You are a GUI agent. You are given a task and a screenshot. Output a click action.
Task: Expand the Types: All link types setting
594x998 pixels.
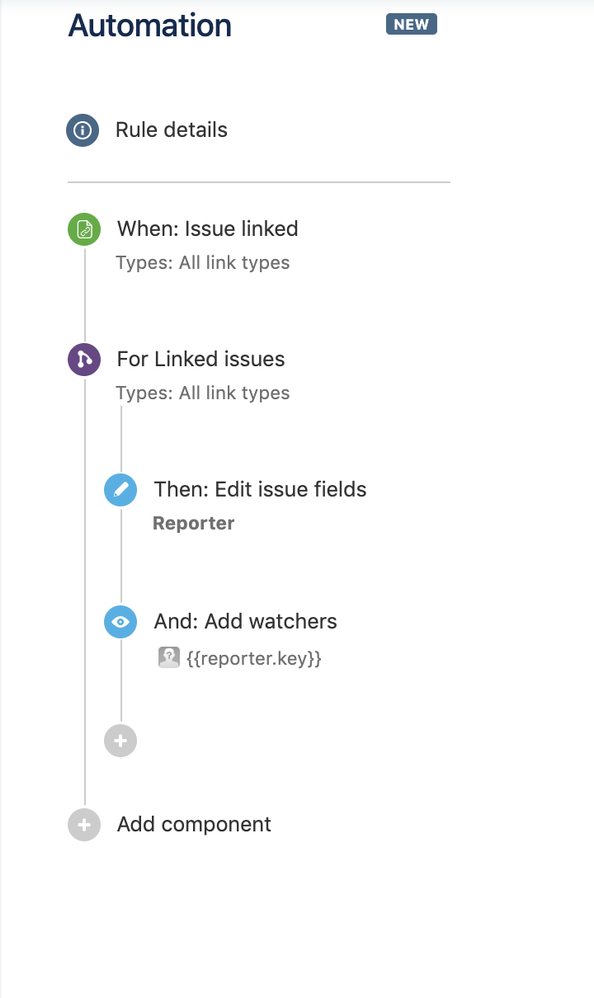(x=203, y=262)
